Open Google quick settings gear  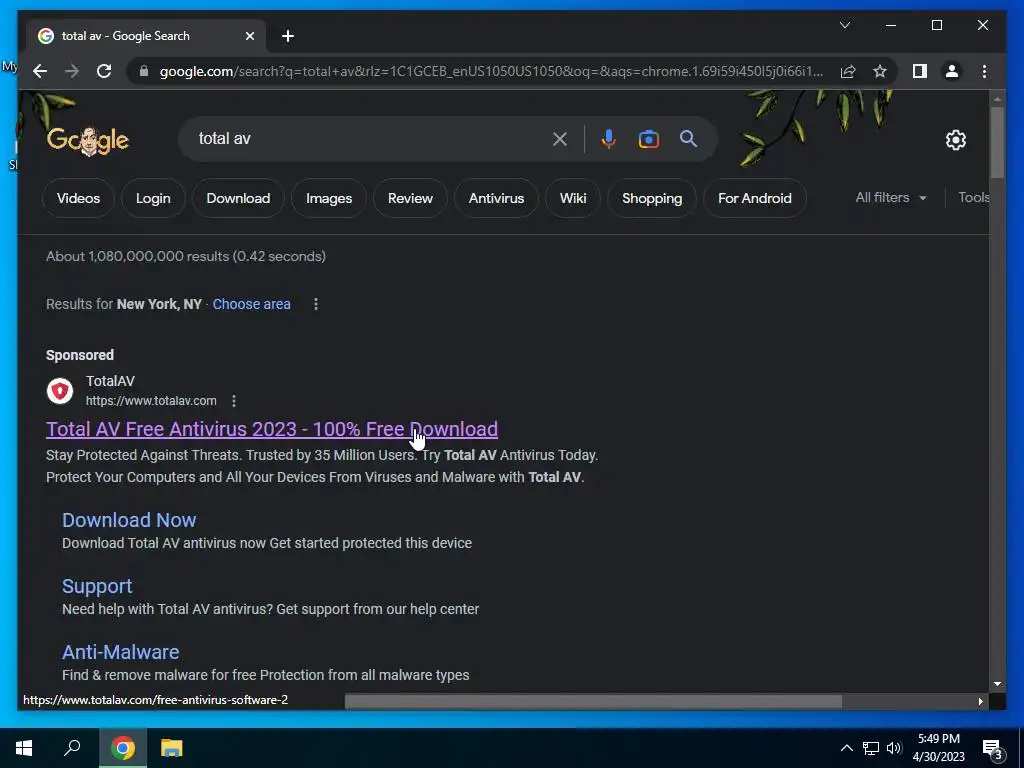click(955, 139)
